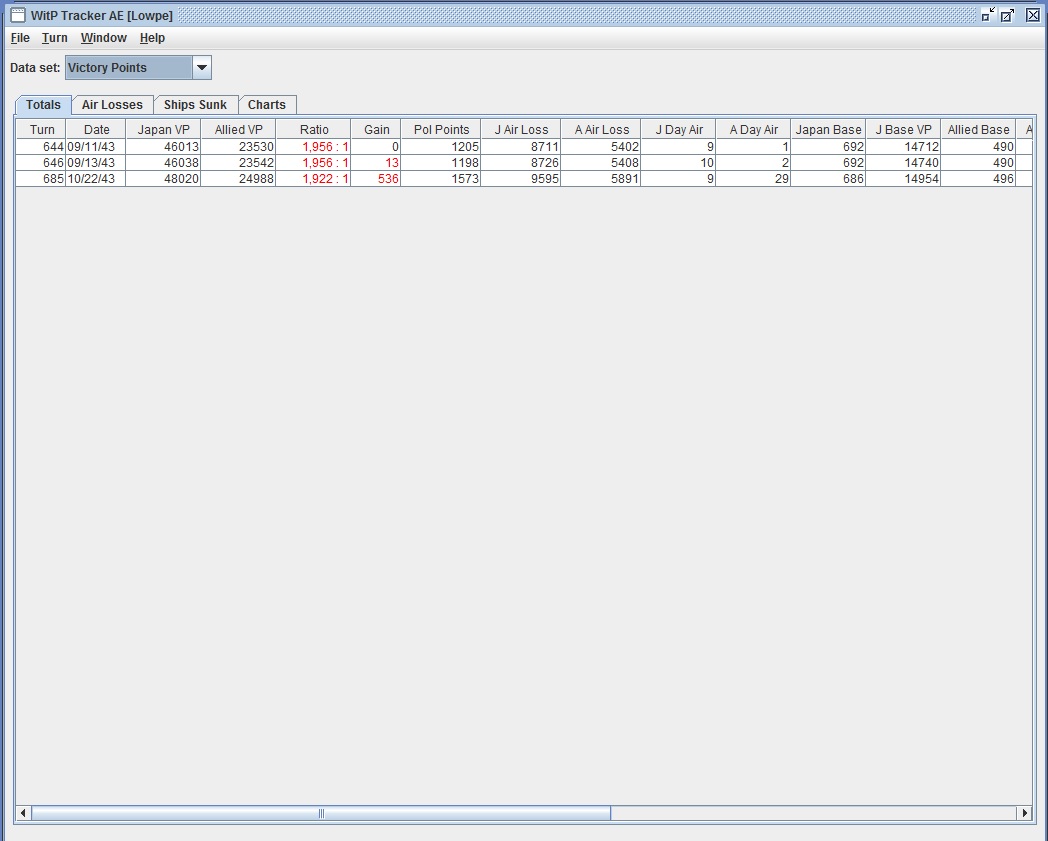Click the Gain column header
This screenshot has height=841, width=1048.
pyautogui.click(x=376, y=130)
